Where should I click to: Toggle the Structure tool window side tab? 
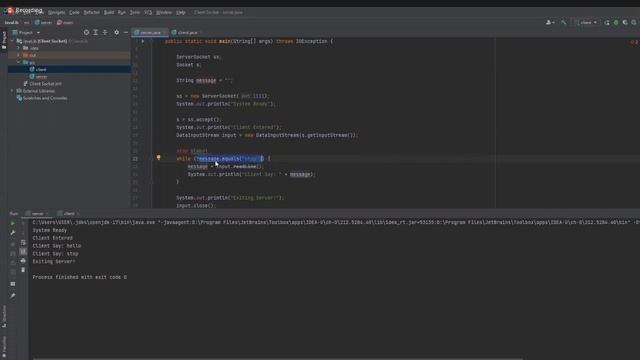(x=4, y=316)
